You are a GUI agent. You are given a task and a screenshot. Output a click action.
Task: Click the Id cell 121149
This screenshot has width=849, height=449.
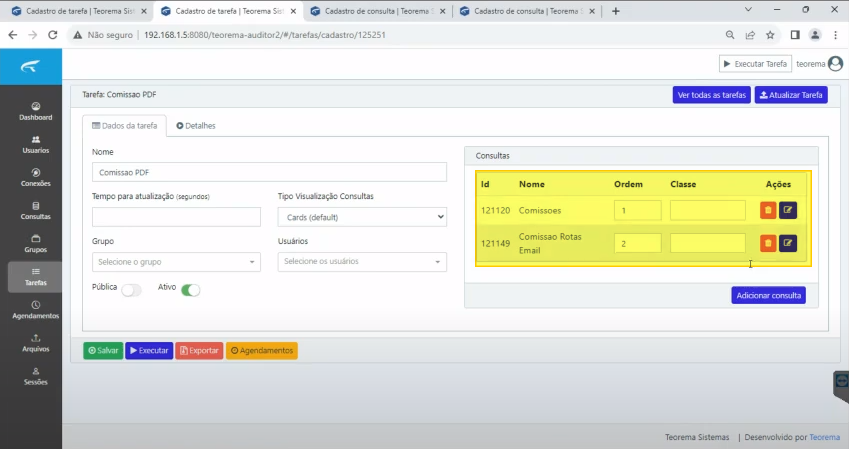(495, 243)
